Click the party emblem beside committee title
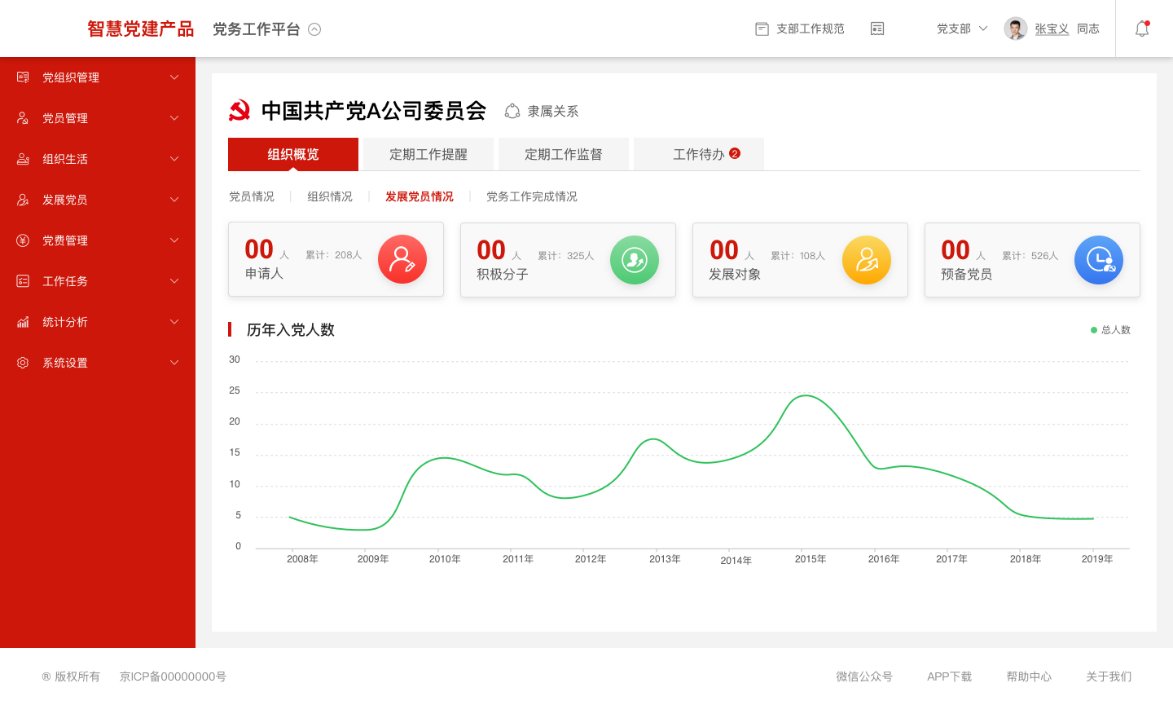1173x705 pixels. tap(239, 111)
